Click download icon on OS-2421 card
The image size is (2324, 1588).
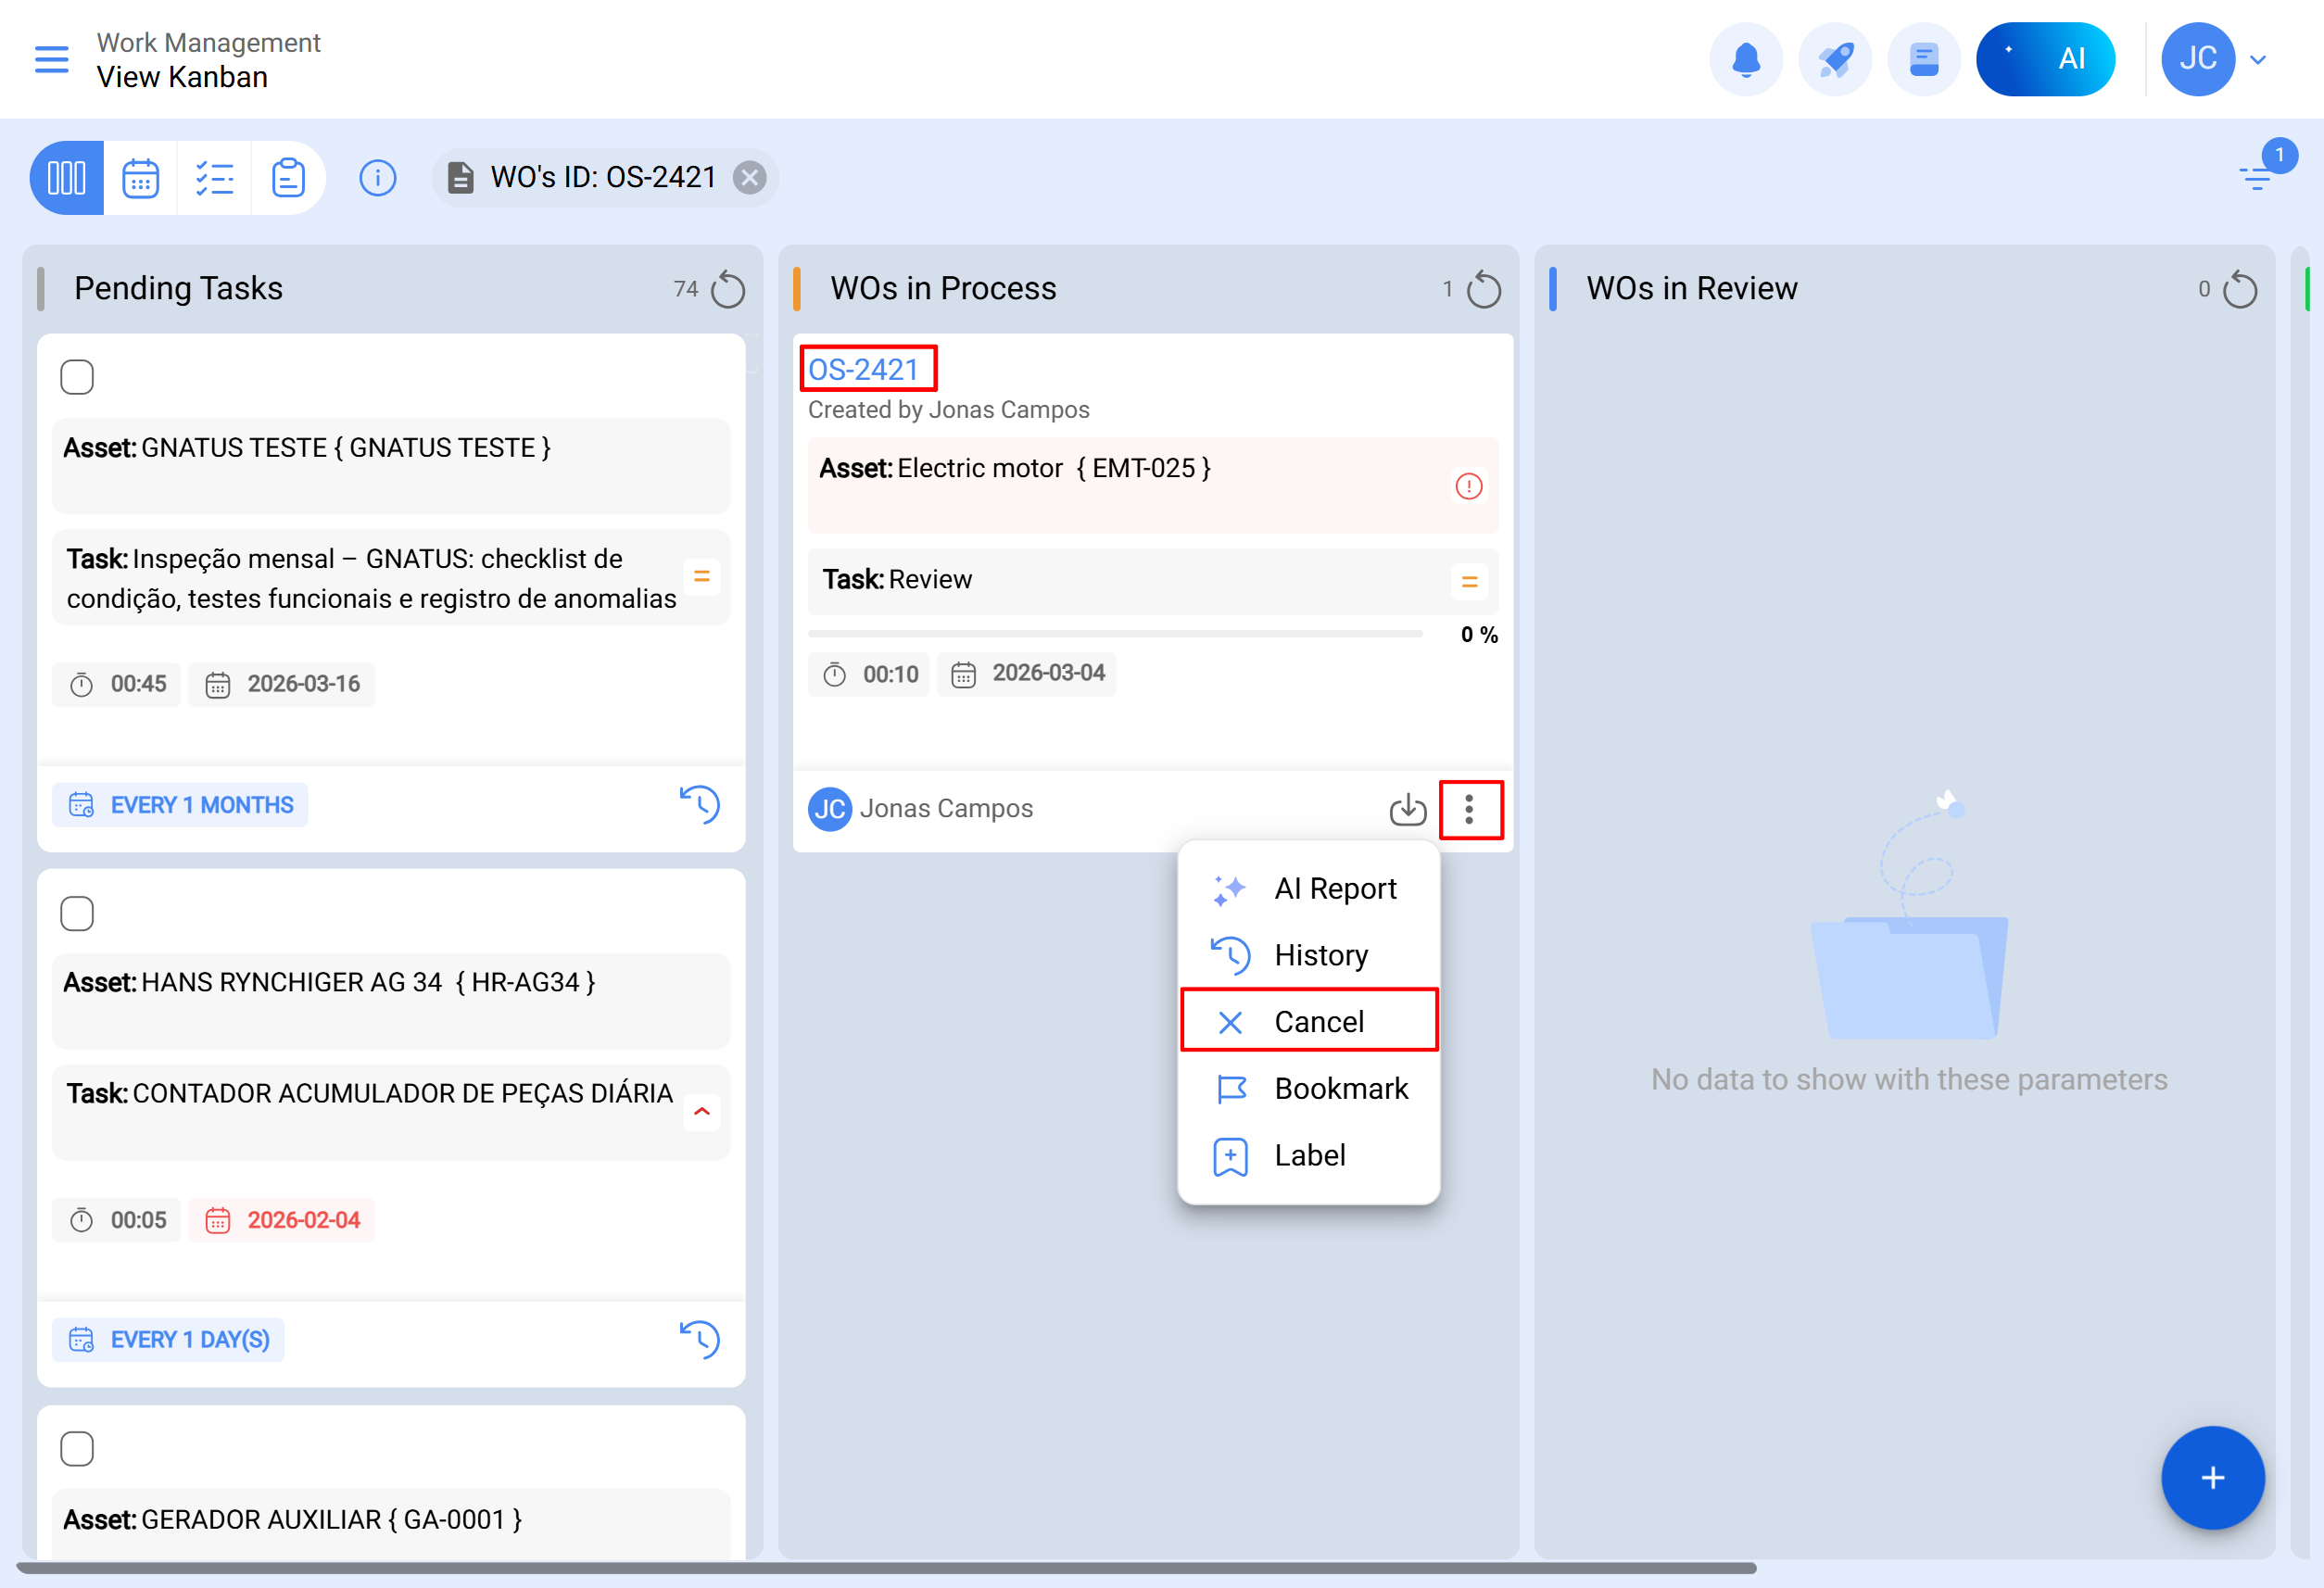[1407, 809]
